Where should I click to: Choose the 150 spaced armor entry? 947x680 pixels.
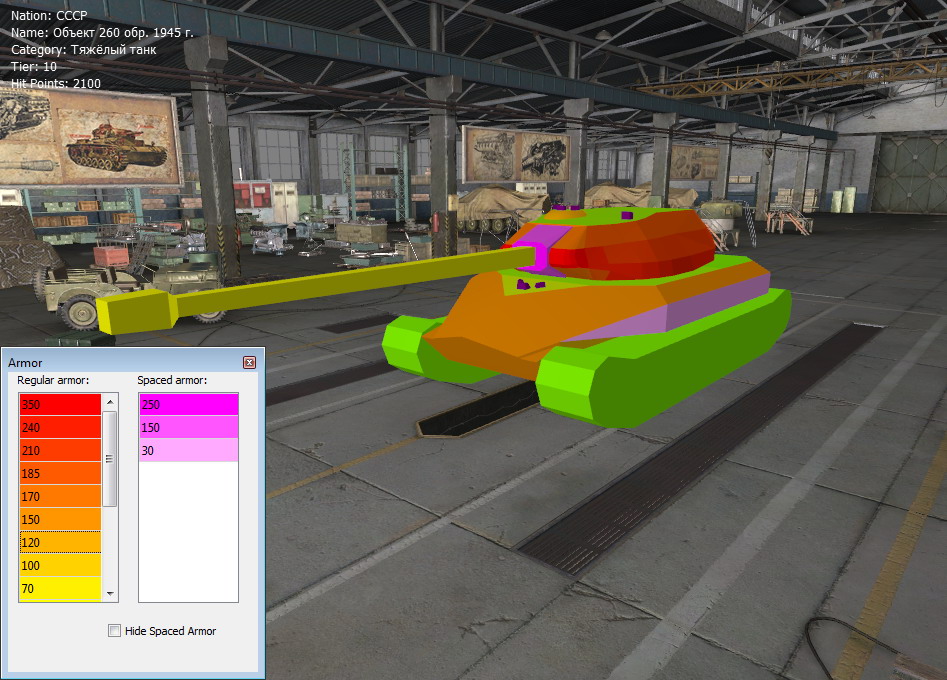[x=188, y=427]
